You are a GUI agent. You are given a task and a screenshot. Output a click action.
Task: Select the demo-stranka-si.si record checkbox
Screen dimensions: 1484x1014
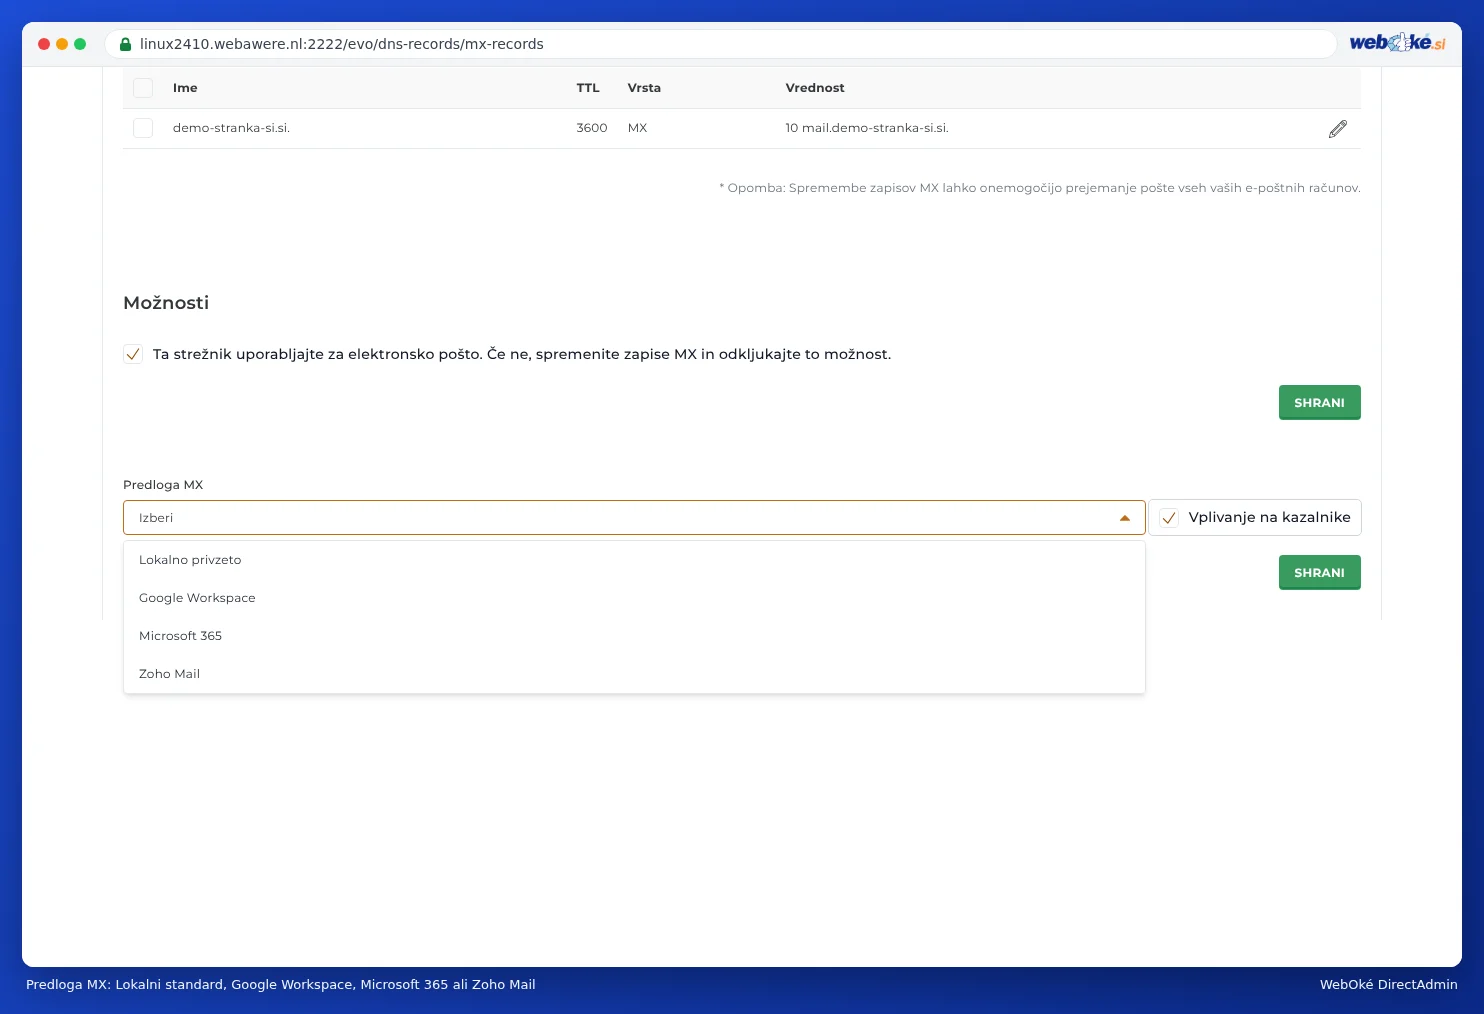coord(143,128)
